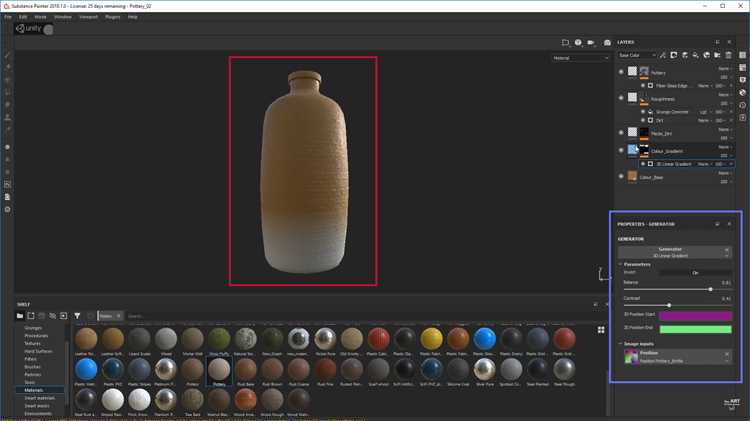Image resolution: width=750 pixels, height=421 pixels.
Task: Click the add paint layer icon
Action: pyautogui.click(x=684, y=55)
